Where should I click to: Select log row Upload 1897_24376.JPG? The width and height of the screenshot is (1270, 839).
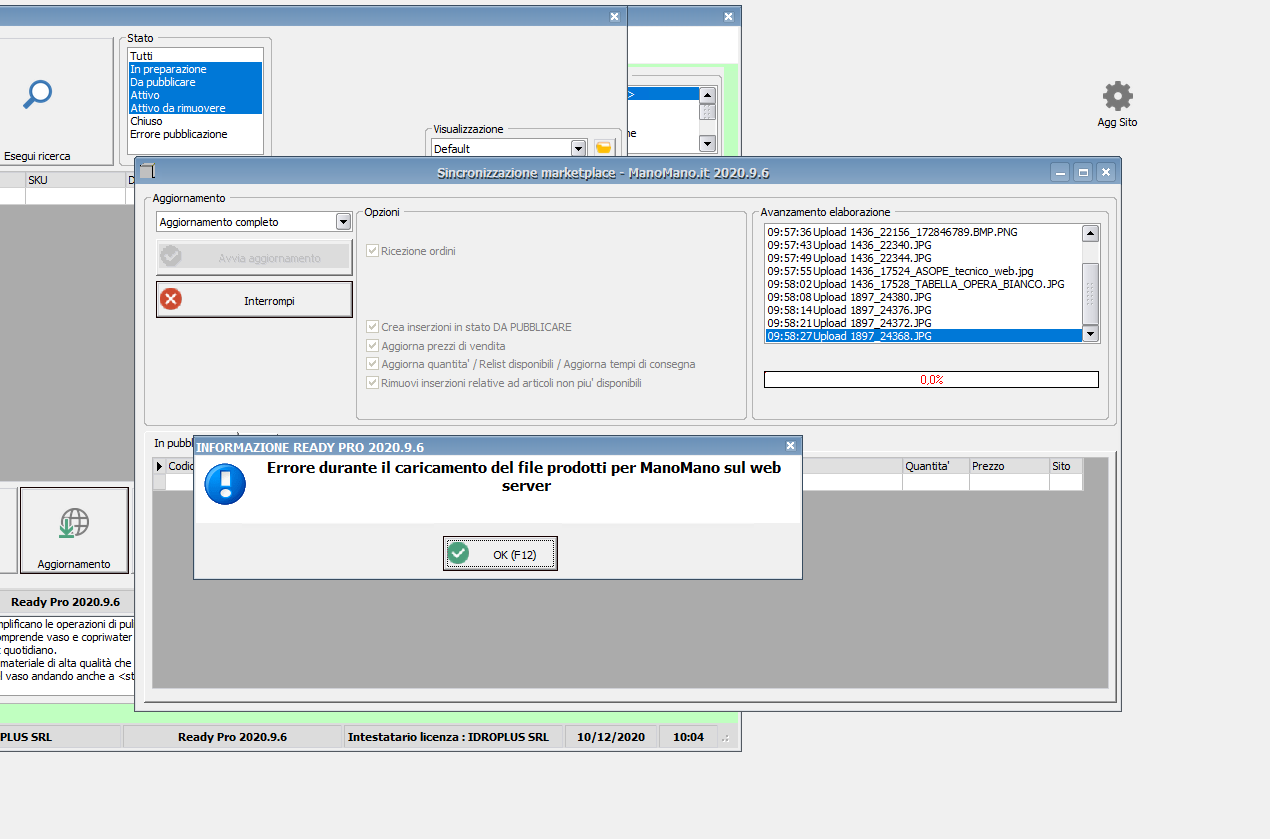pyautogui.click(x=924, y=310)
